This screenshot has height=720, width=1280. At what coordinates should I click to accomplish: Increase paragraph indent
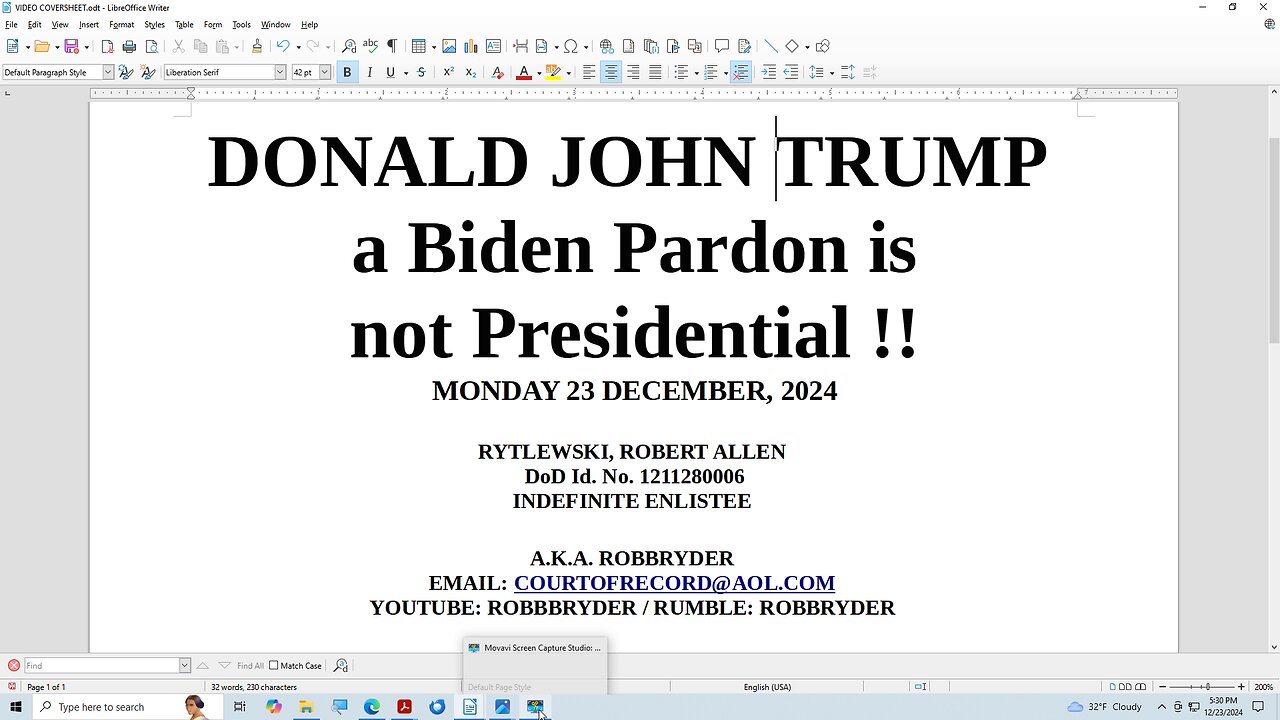(769, 72)
